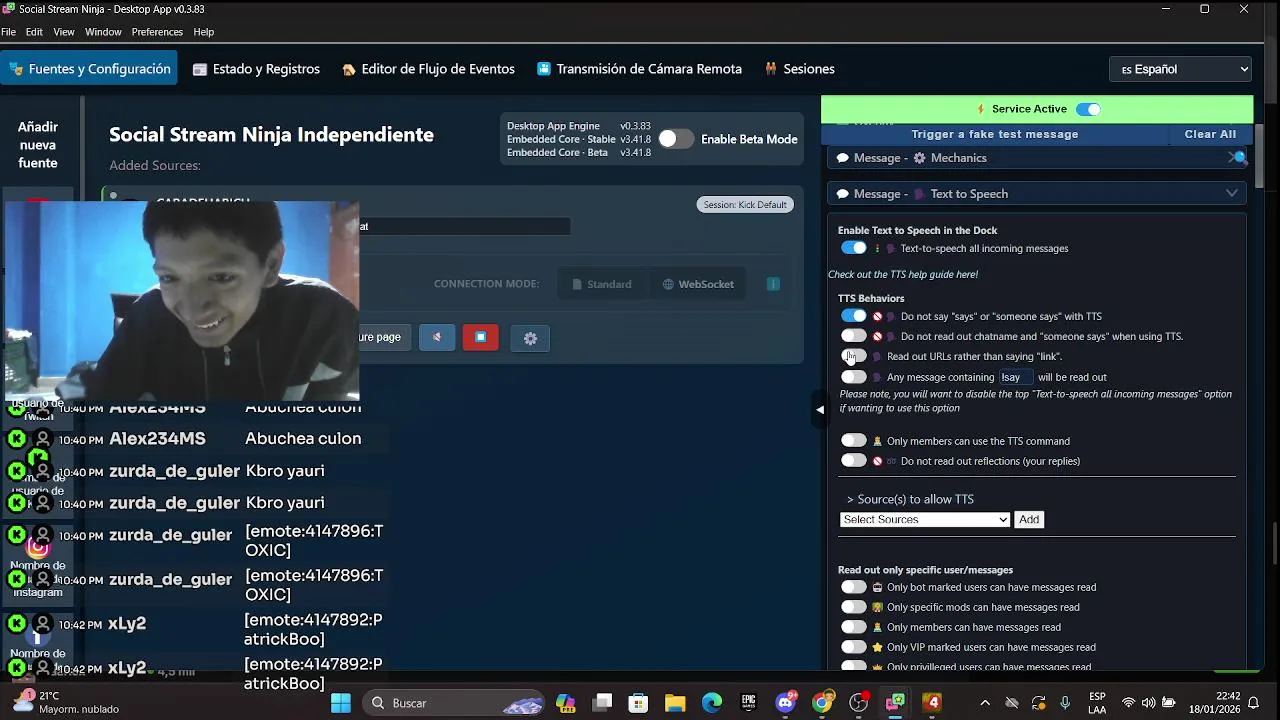Open the Preferences menu
The width and height of the screenshot is (1280, 720).
pyautogui.click(x=157, y=32)
